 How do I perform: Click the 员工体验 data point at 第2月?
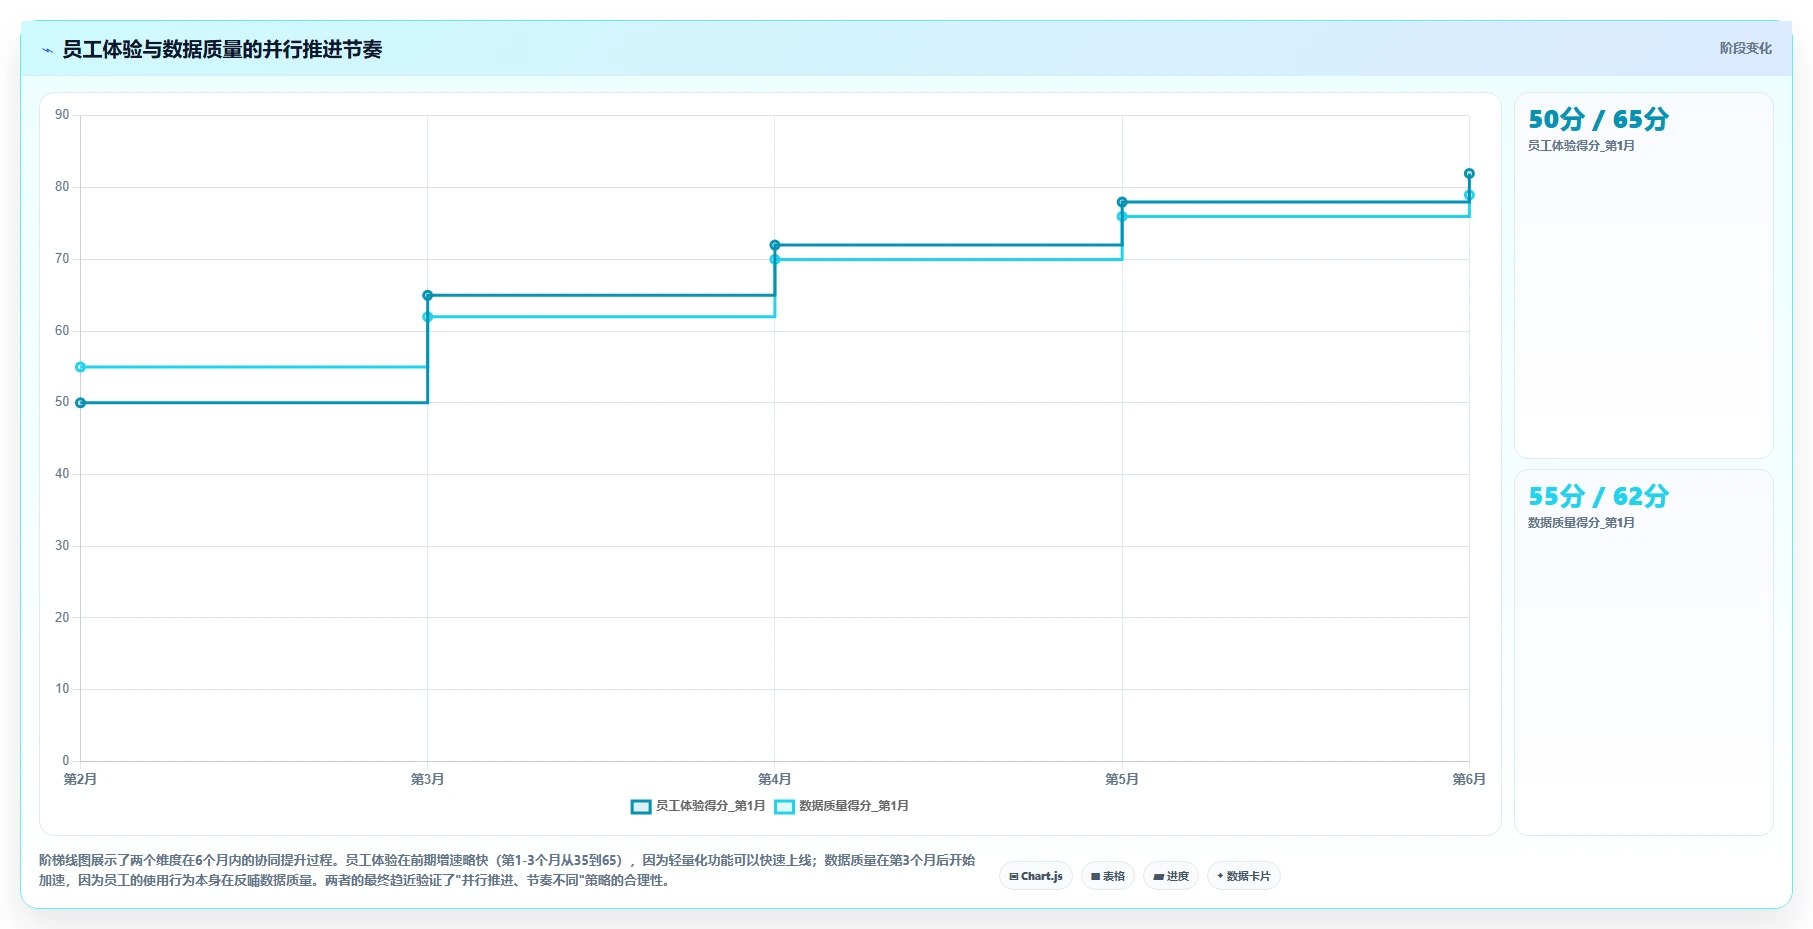pos(81,403)
